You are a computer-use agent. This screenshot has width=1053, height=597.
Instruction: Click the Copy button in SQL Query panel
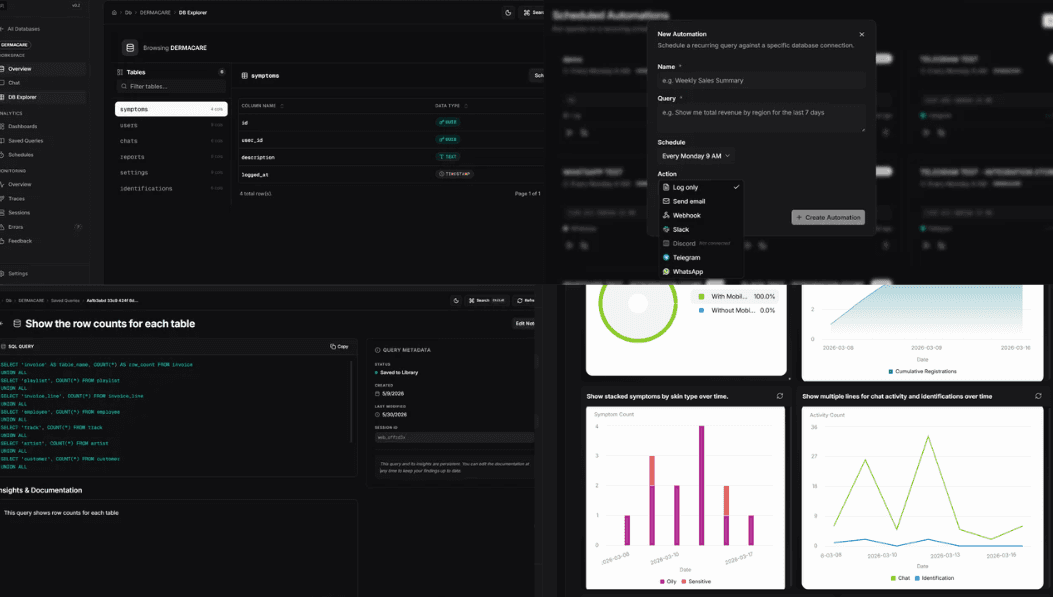pos(339,347)
